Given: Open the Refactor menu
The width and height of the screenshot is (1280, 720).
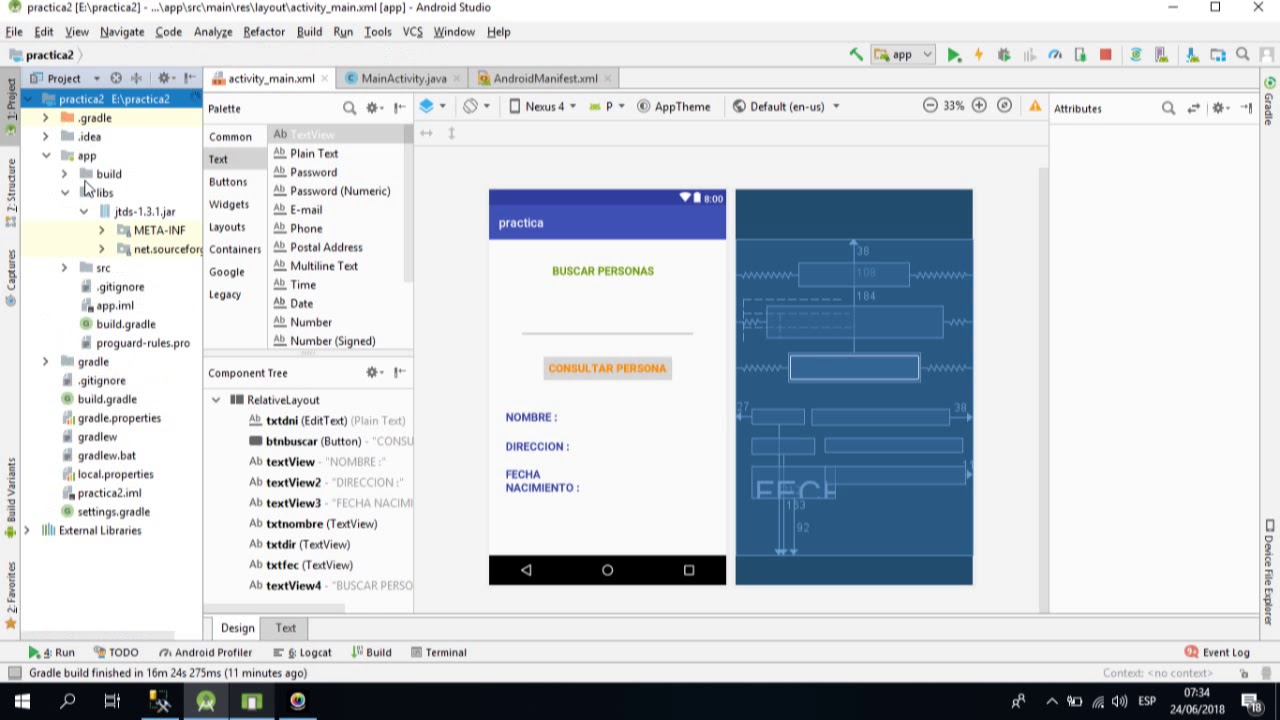Looking at the screenshot, I should tap(264, 32).
